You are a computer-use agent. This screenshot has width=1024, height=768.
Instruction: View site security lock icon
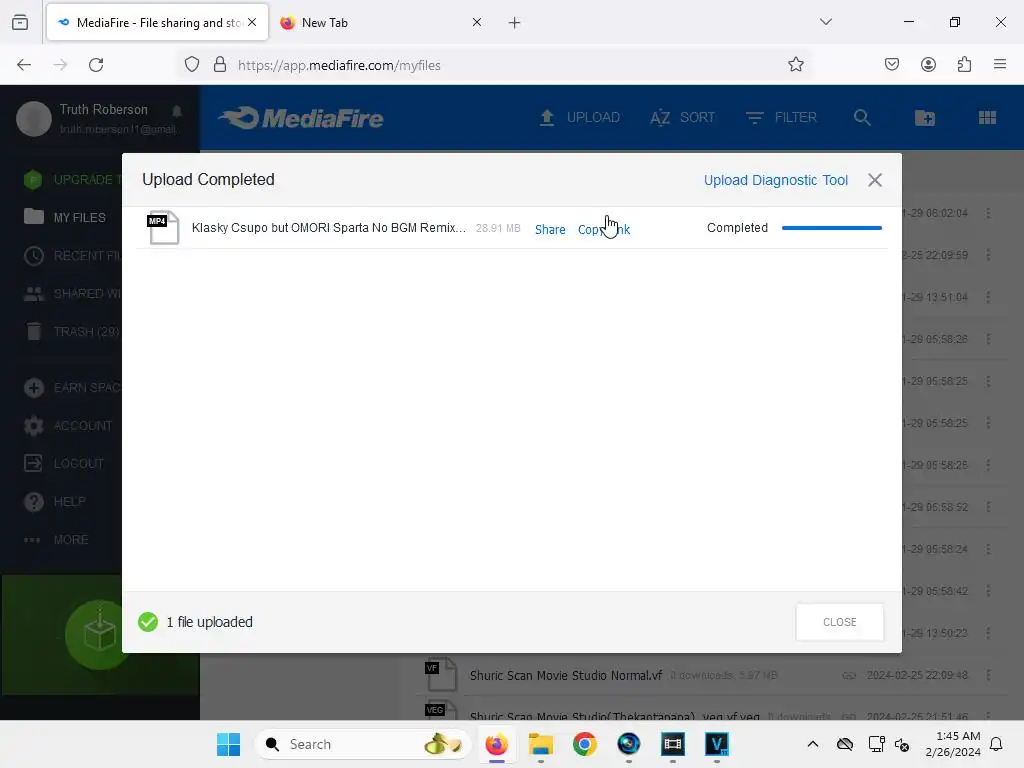(x=220, y=64)
